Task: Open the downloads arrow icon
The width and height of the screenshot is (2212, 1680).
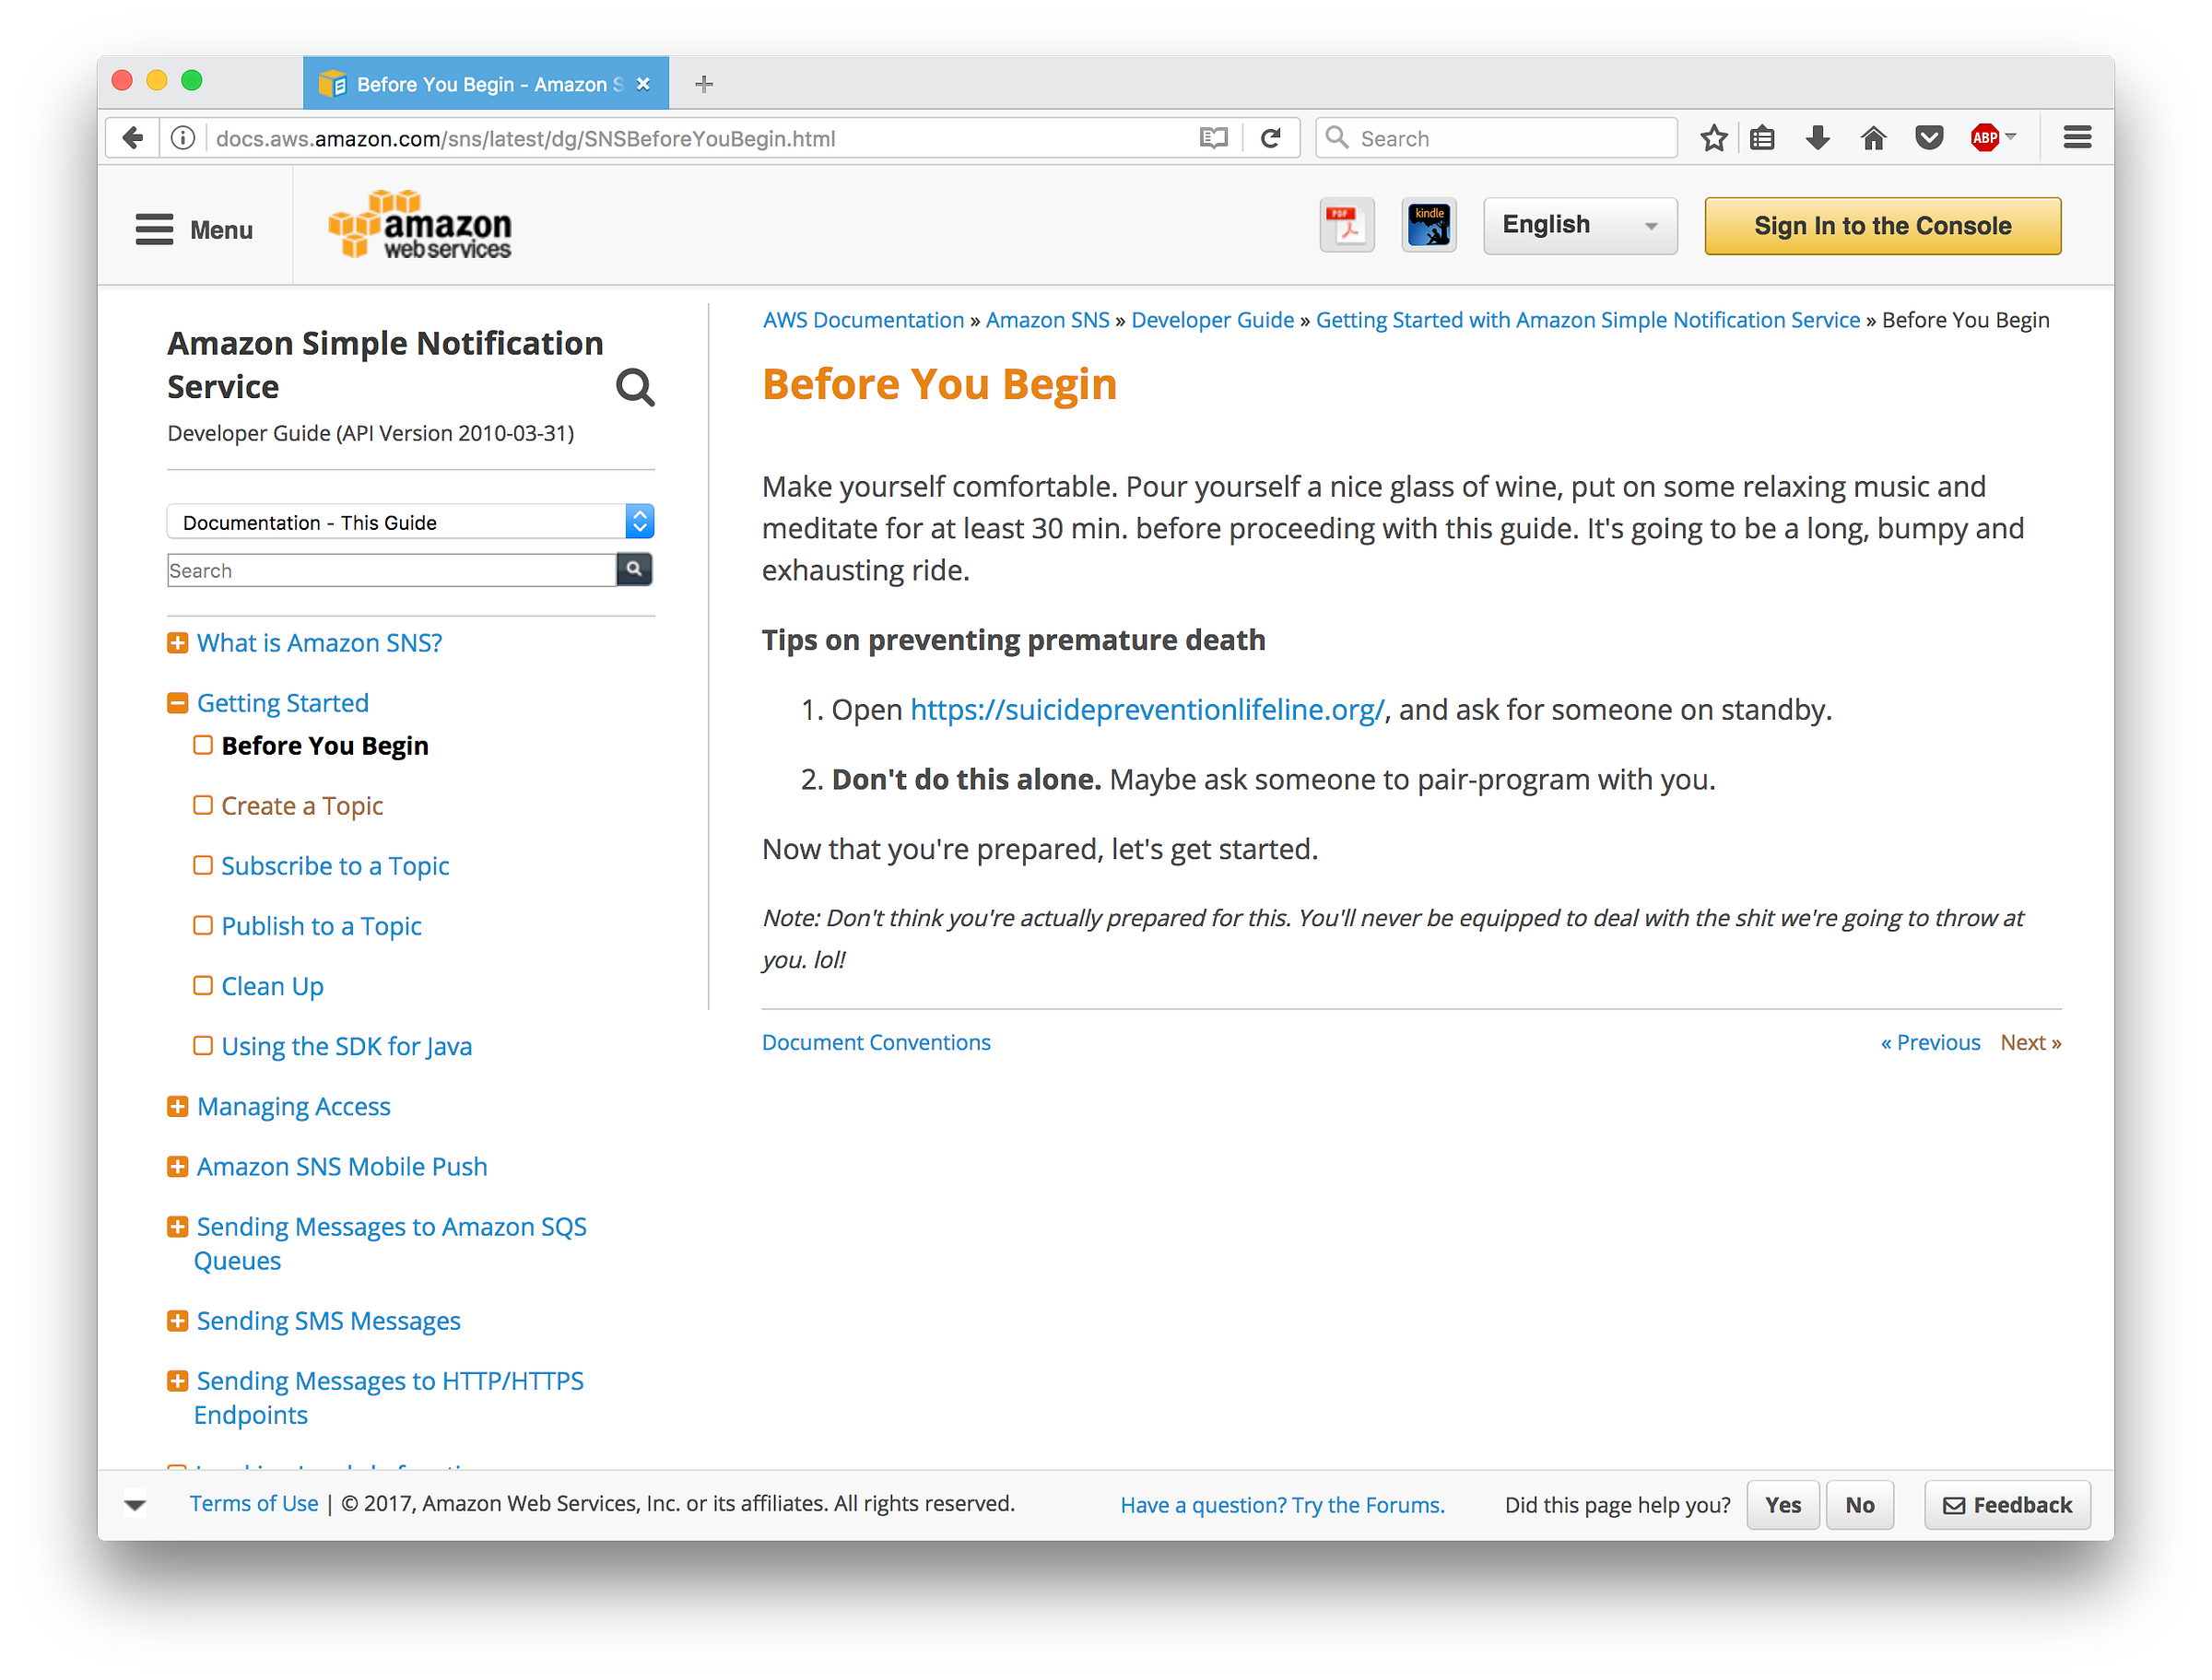Action: coord(1818,138)
